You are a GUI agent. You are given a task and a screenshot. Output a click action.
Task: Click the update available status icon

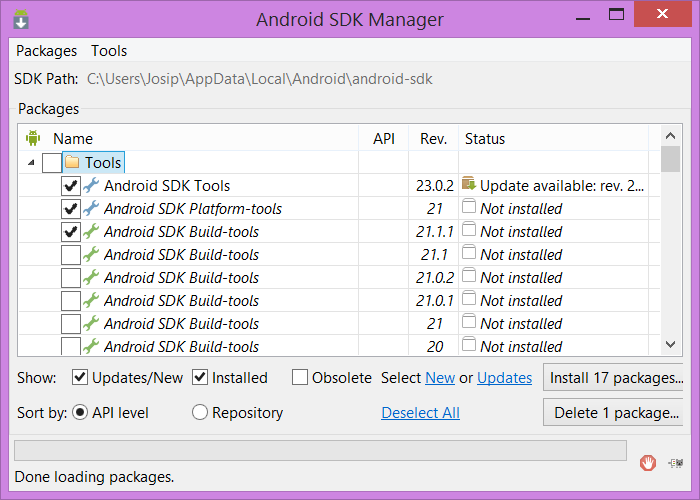point(468,184)
